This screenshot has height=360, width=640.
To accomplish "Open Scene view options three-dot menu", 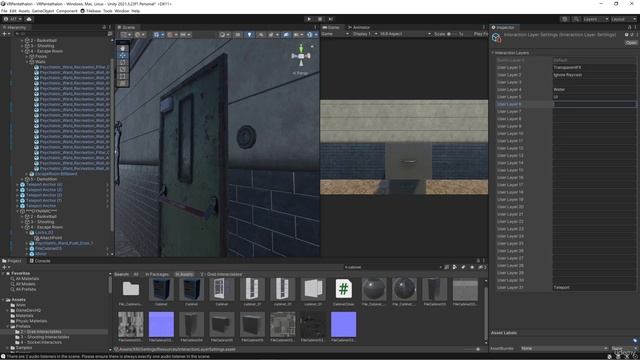I will 315,27.
